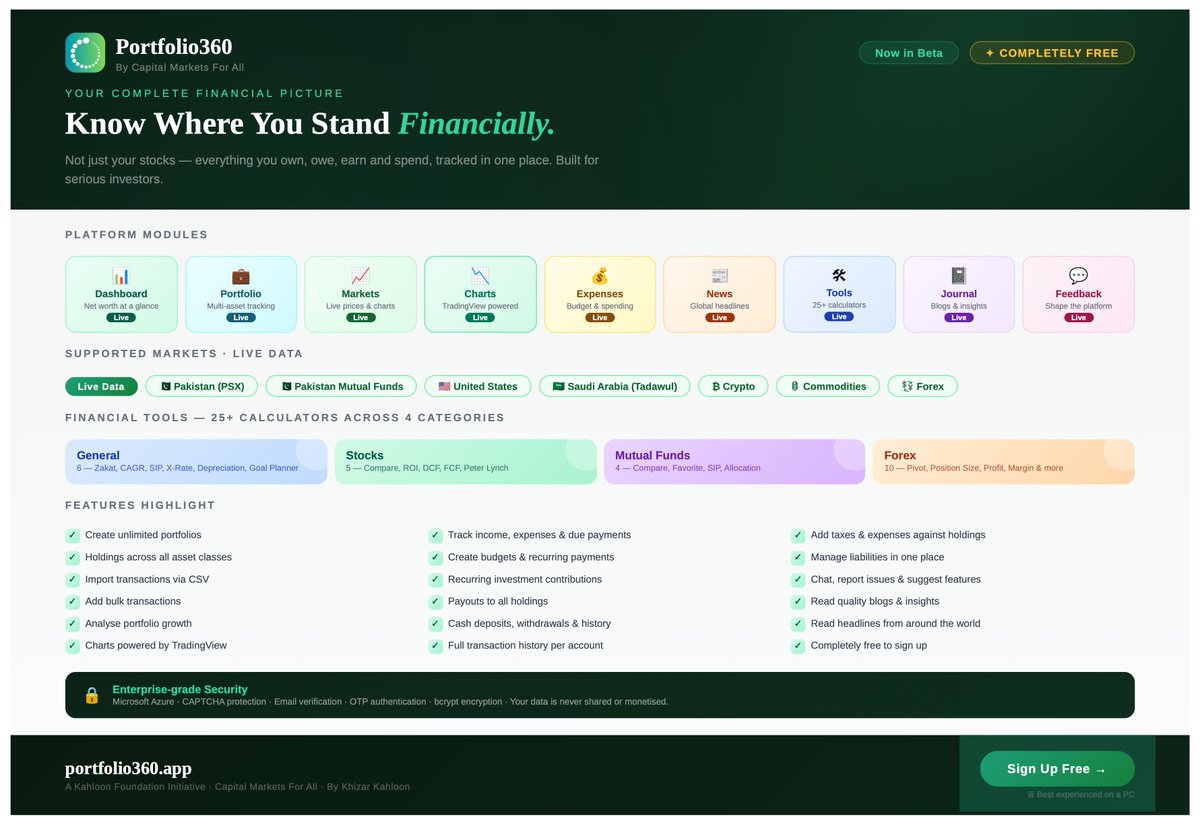Screen dimensions: 1200x827
Task: Click 'Cash deposits, withdrawals & history' text
Action: point(529,623)
